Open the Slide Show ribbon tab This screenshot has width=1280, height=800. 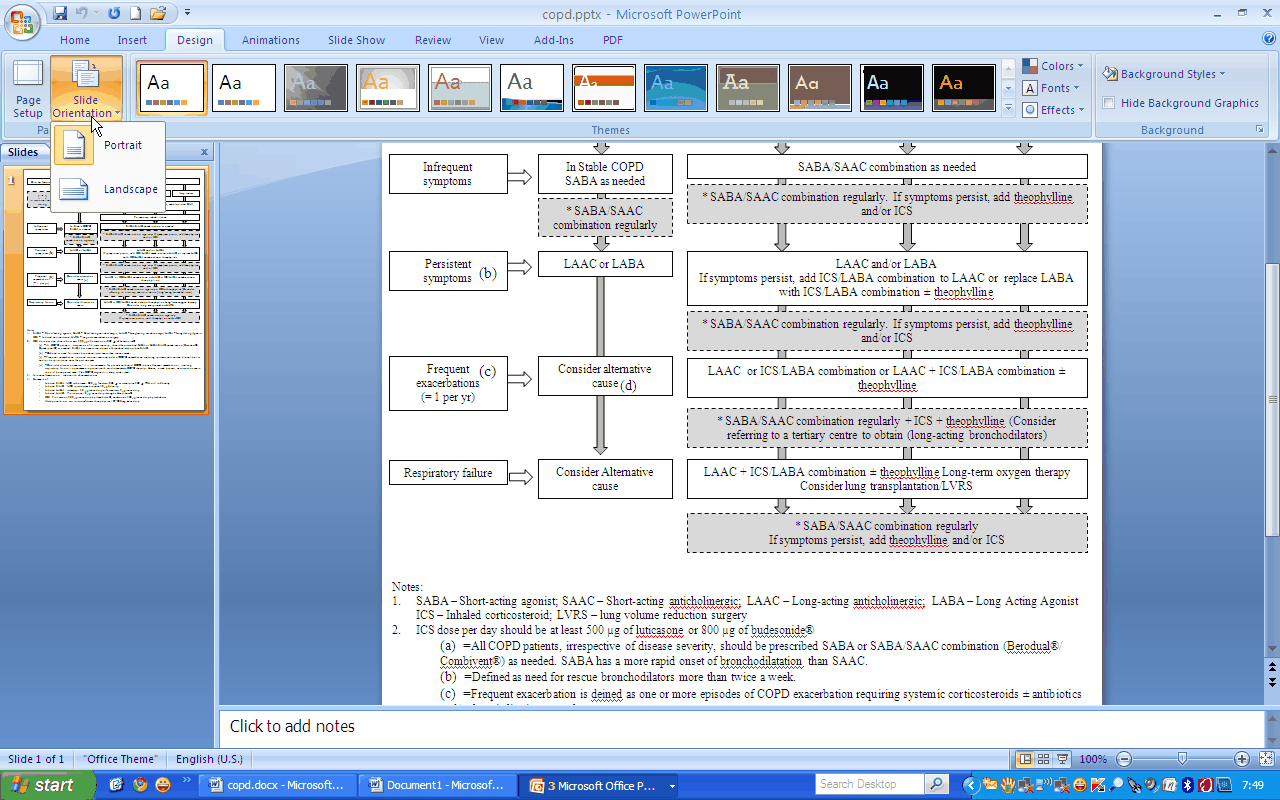click(356, 40)
